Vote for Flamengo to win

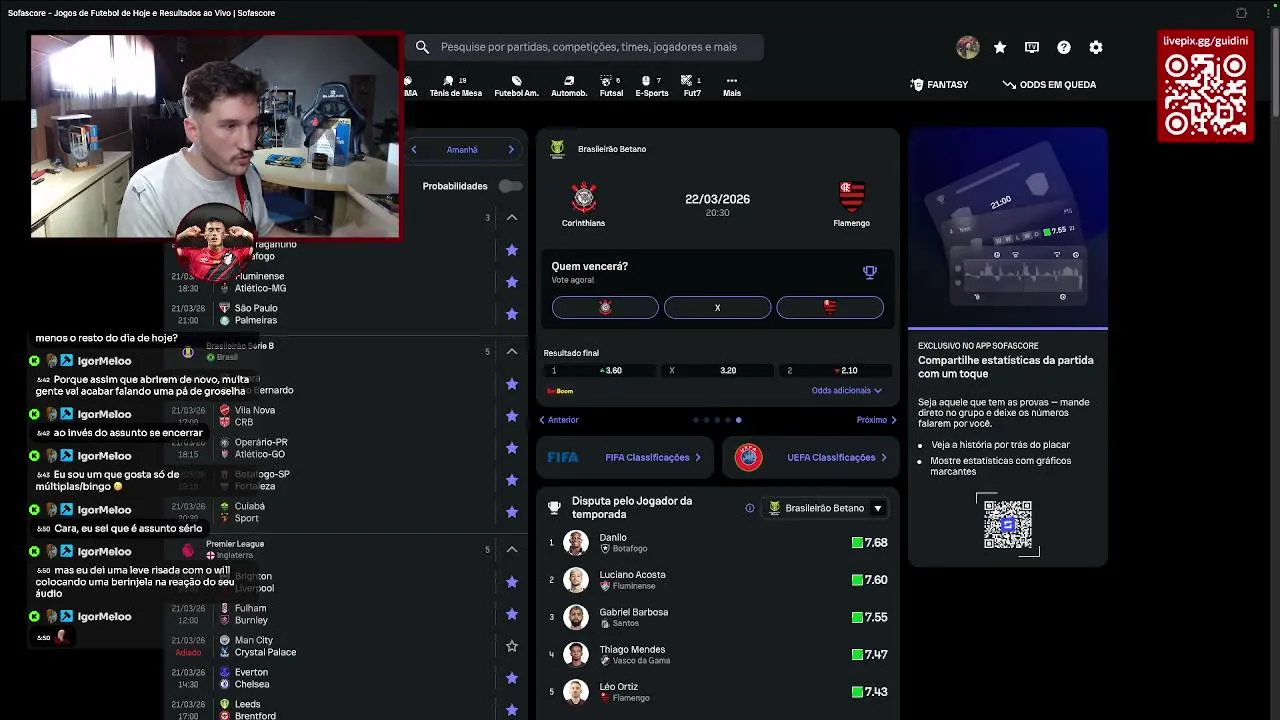pos(830,307)
